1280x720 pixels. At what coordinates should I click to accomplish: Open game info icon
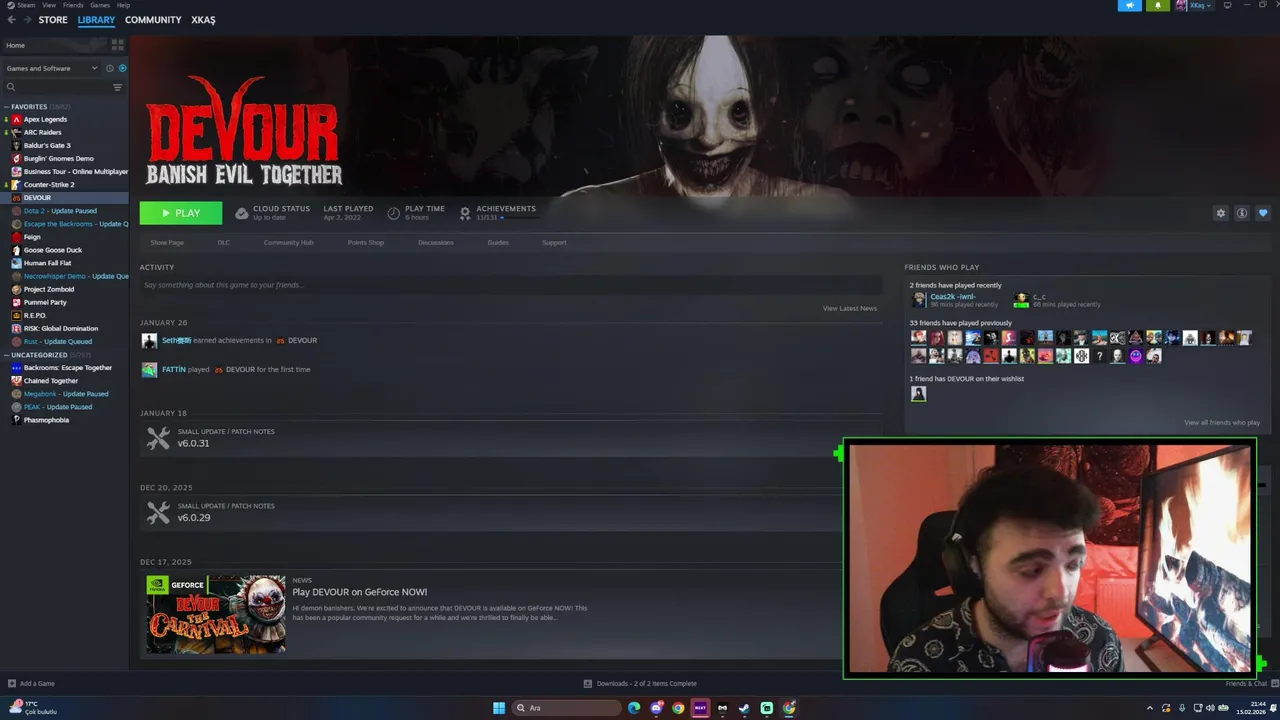click(1242, 213)
